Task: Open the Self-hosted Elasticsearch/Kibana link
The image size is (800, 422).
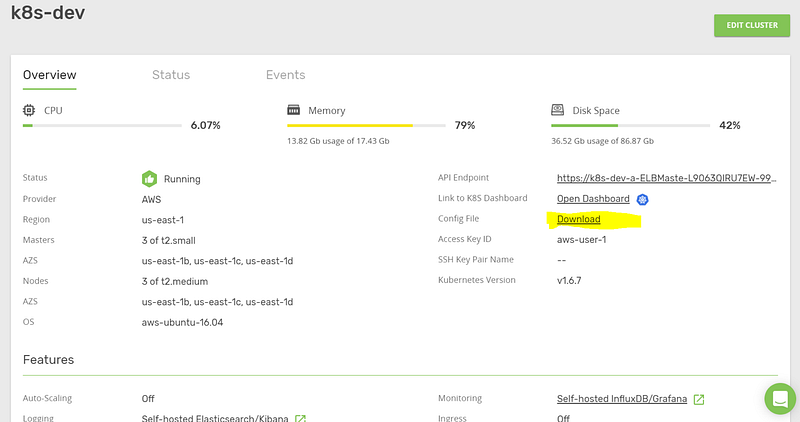Action: (215, 418)
